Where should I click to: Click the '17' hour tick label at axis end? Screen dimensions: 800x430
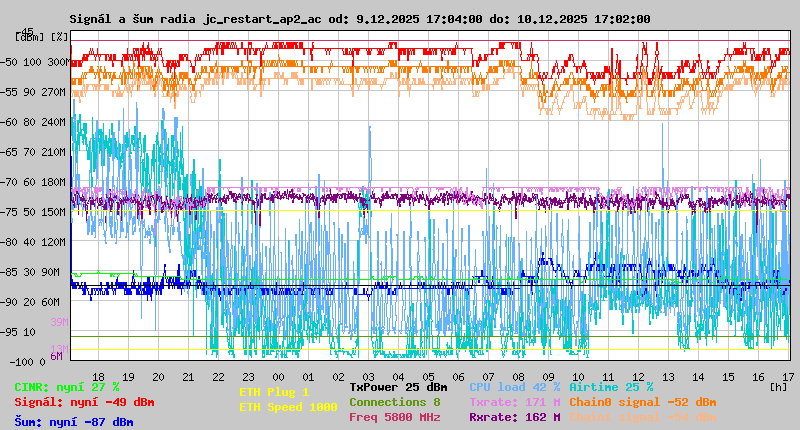[x=788, y=377]
